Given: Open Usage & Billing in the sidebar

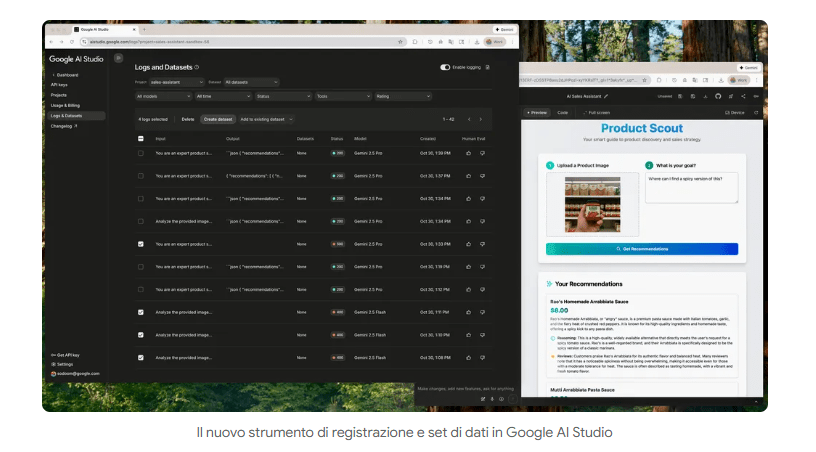Looking at the screenshot, I should pyautogui.click(x=65, y=106).
